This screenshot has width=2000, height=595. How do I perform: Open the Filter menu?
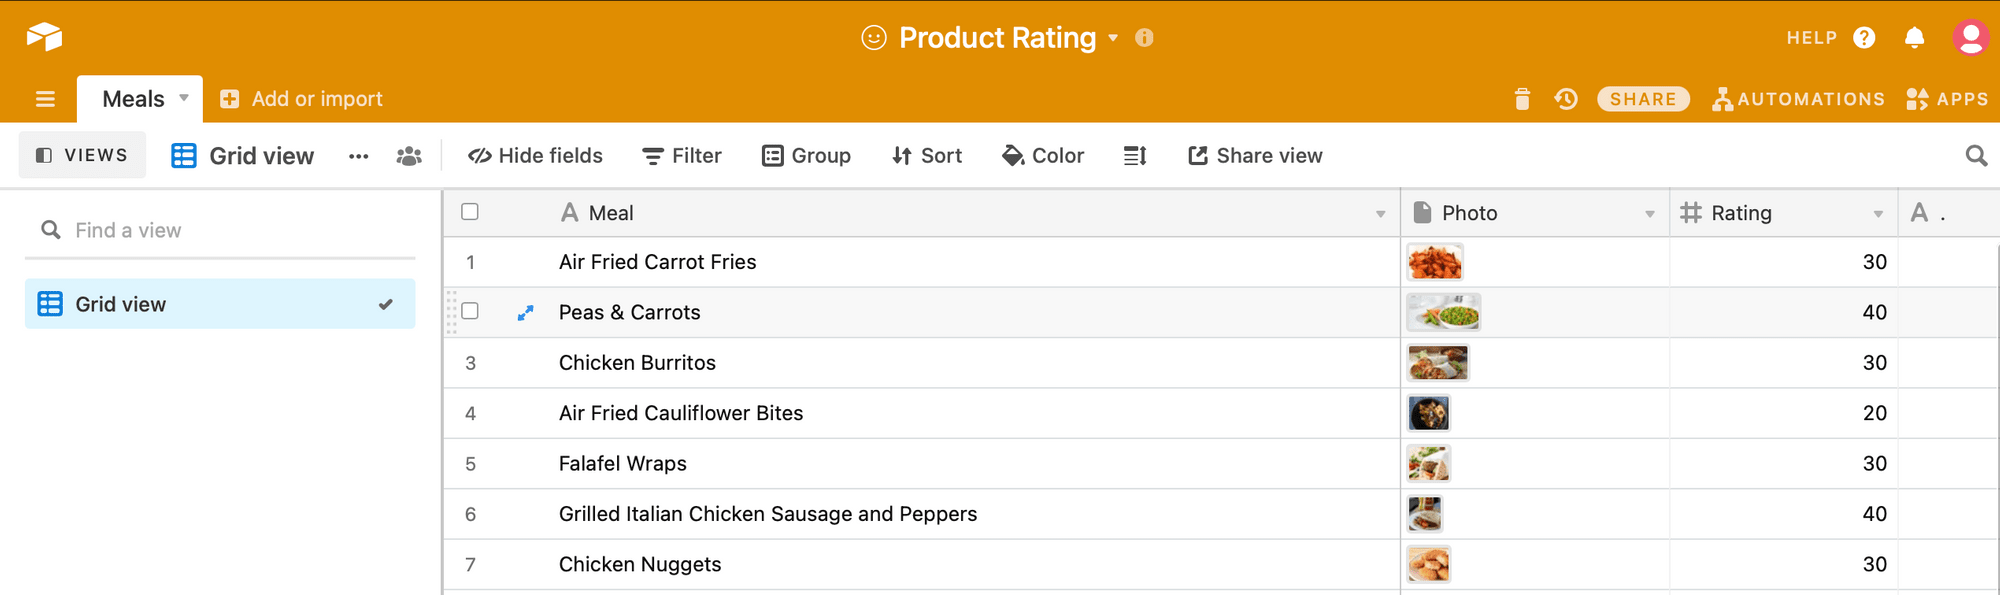[x=682, y=156]
